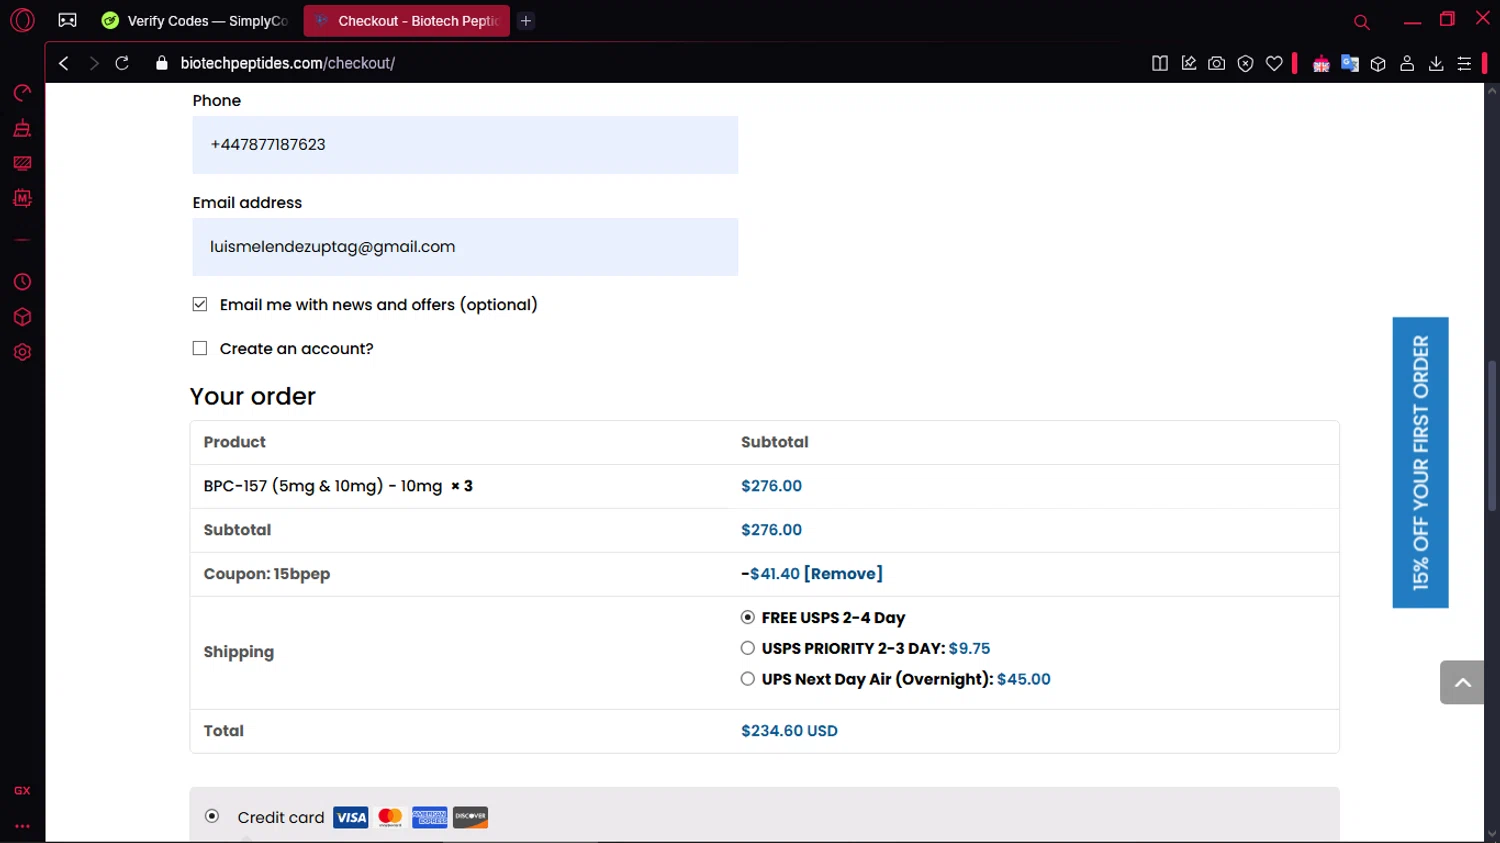Screen dimensions: 1500x843
Task: Remove the 15bpep coupon
Action: coord(843,574)
